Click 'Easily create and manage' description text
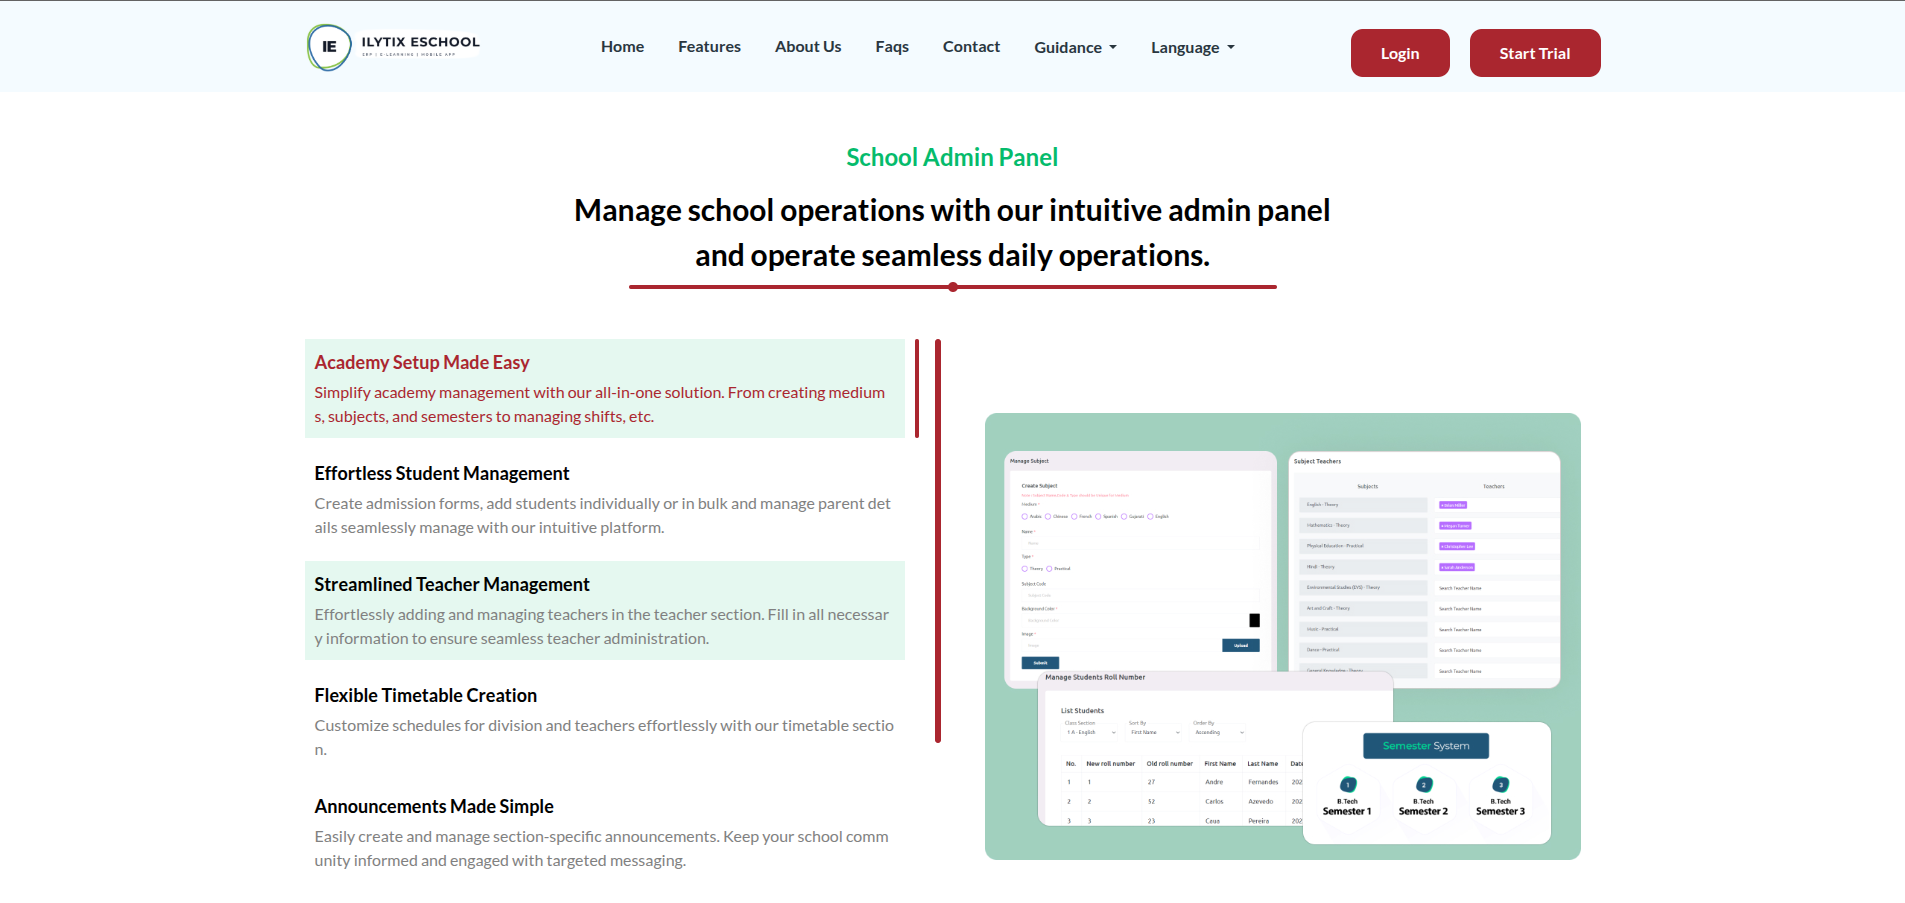The image size is (1905, 903). coord(602,849)
